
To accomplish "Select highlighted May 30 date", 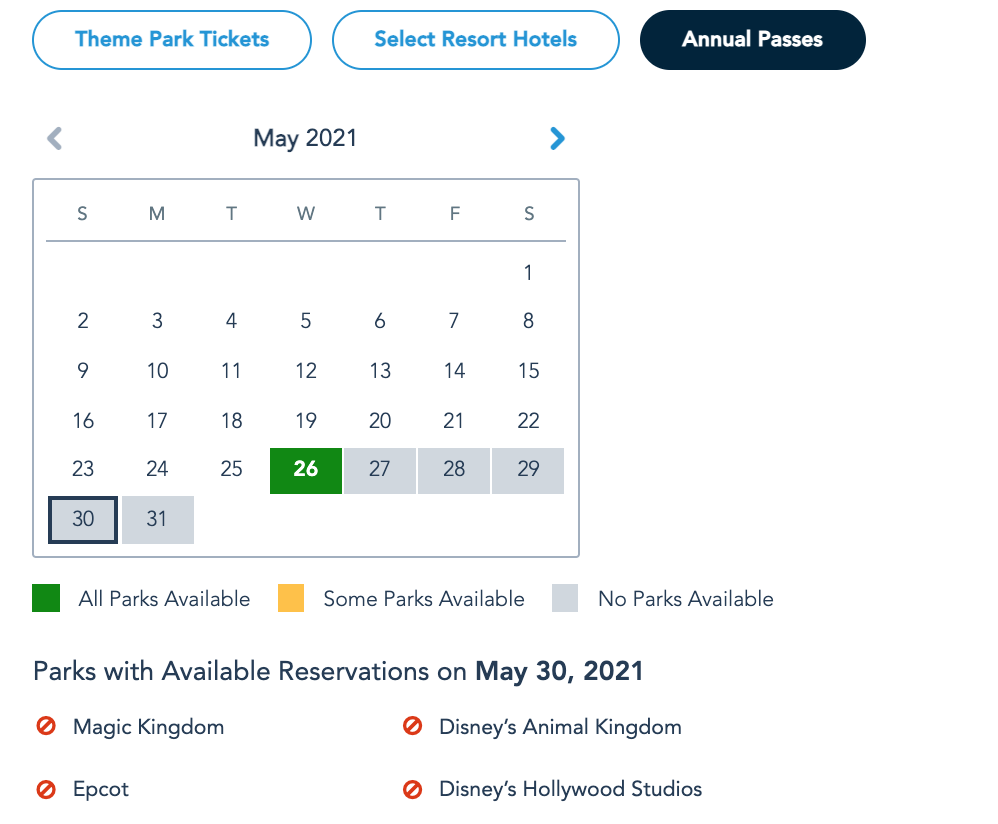I will (83, 520).
